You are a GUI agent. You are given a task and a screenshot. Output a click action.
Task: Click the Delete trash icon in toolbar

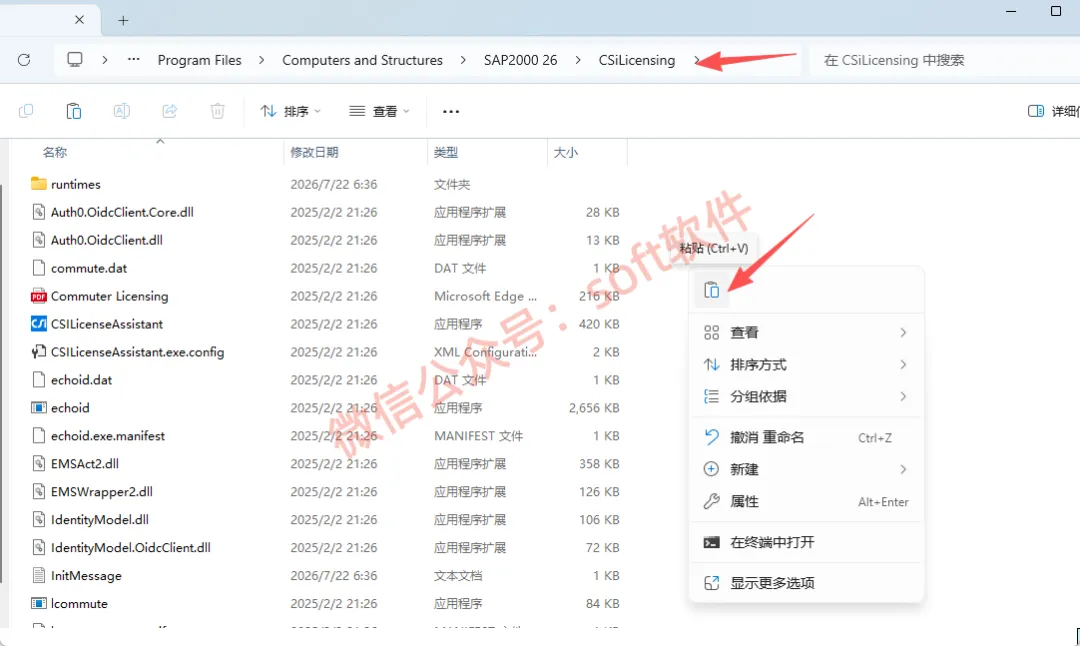click(218, 111)
